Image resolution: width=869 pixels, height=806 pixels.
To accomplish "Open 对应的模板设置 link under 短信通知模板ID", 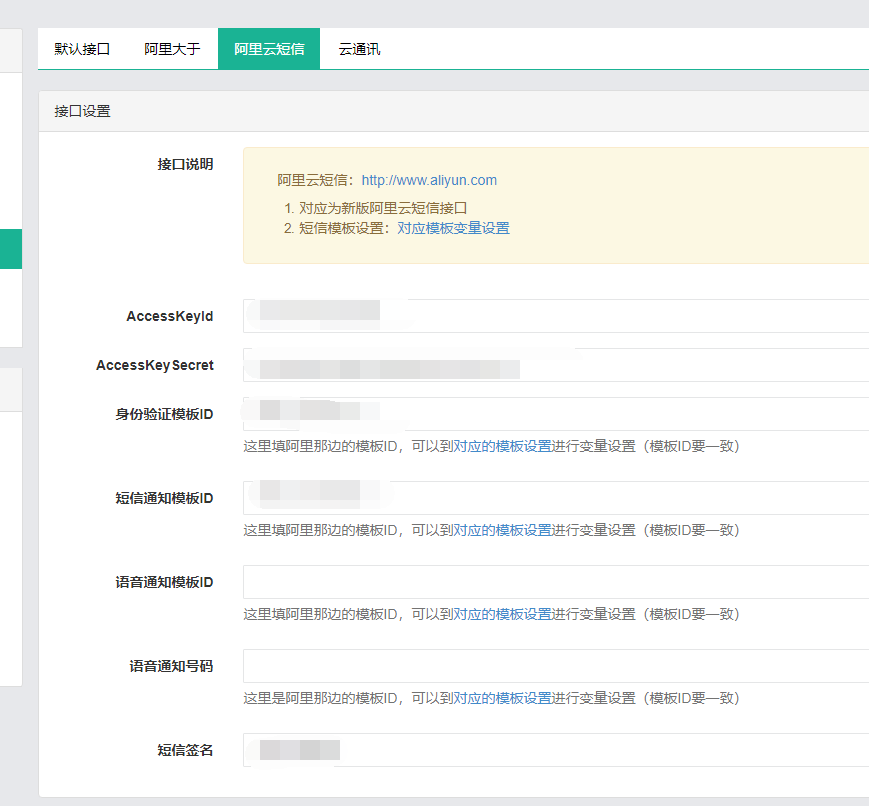I will click(502, 530).
